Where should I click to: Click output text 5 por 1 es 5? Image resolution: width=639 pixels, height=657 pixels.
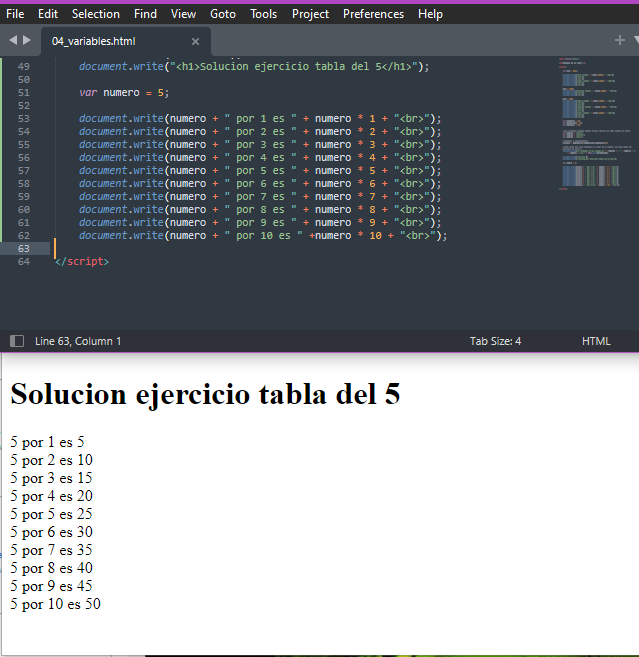tap(47, 442)
